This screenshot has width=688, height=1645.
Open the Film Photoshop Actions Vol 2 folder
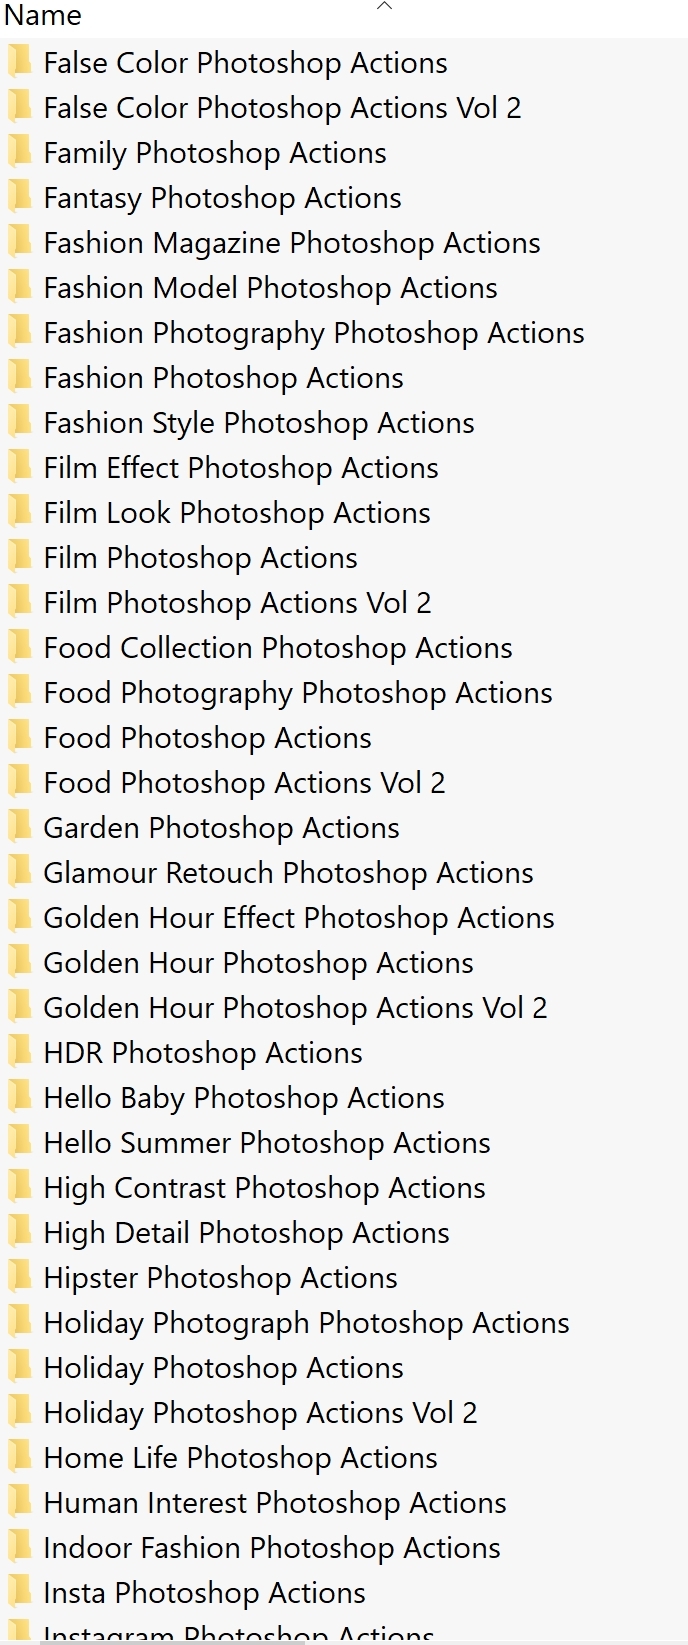click(237, 603)
